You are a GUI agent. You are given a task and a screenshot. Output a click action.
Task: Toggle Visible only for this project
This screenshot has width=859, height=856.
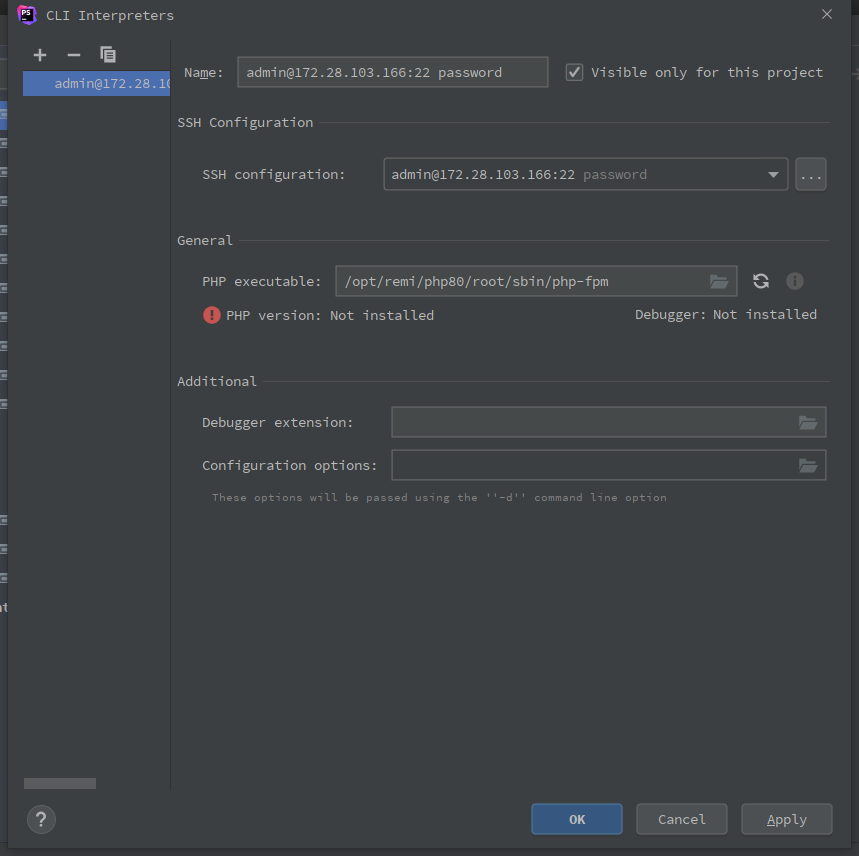574,73
